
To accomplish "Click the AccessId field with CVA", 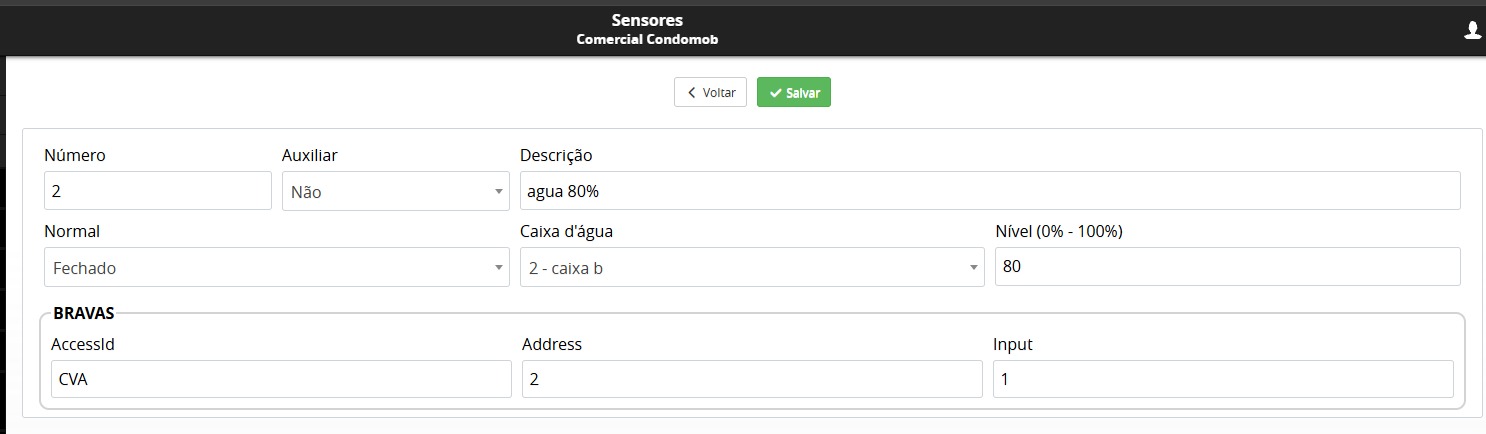I will (281, 379).
